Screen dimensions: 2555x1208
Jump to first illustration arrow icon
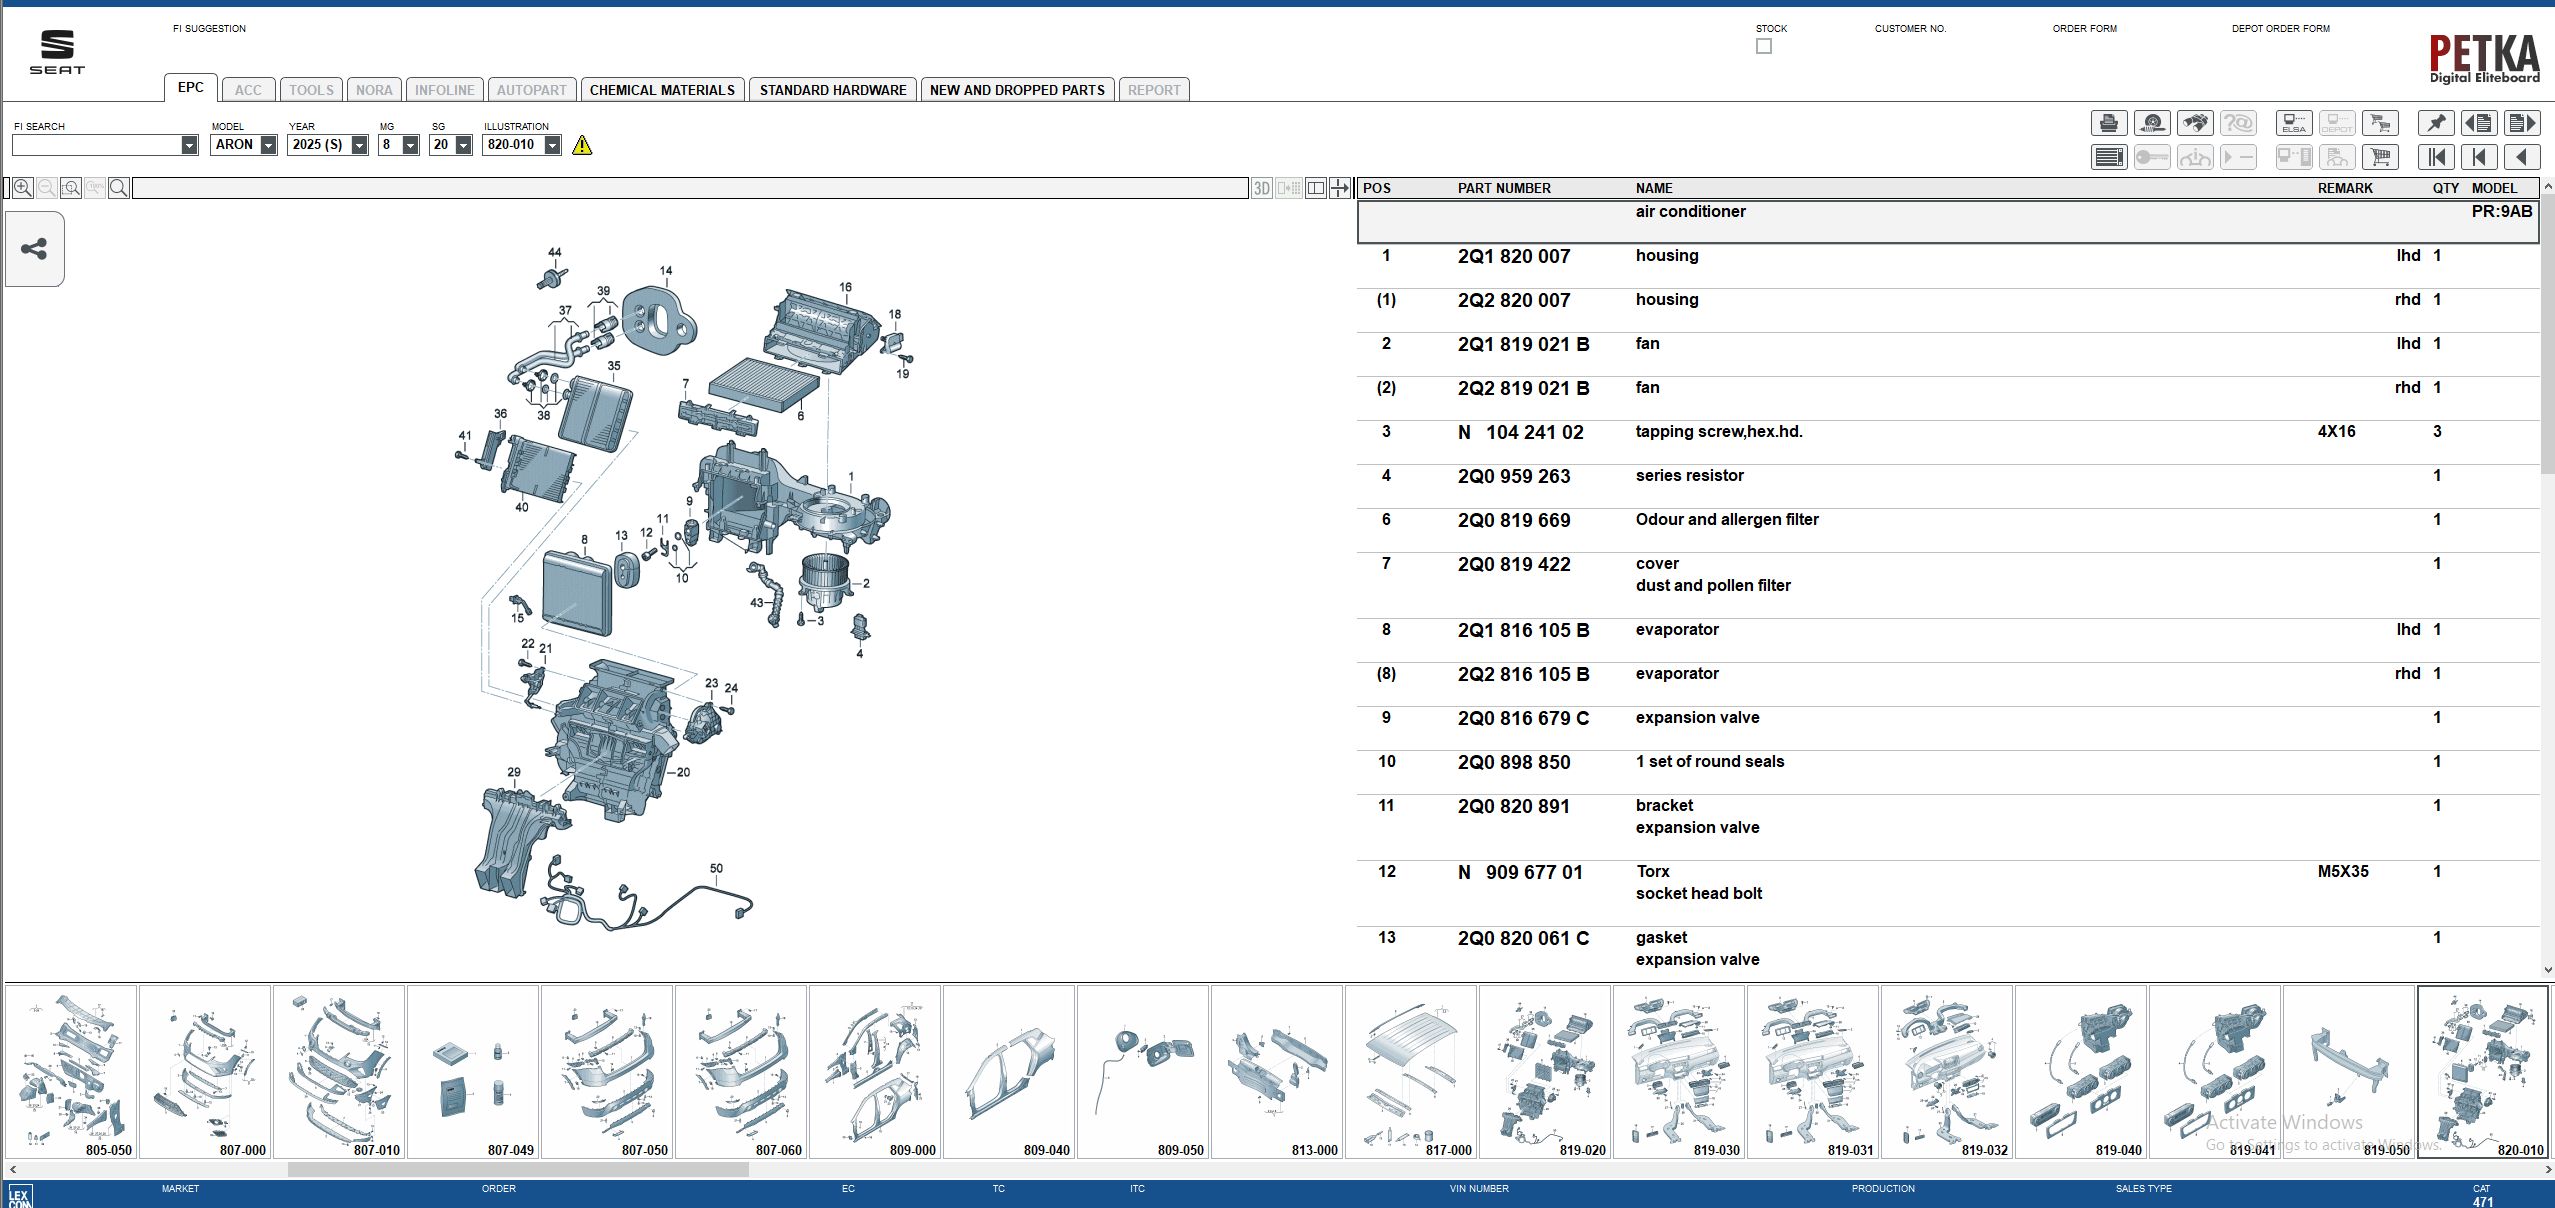point(2436,157)
